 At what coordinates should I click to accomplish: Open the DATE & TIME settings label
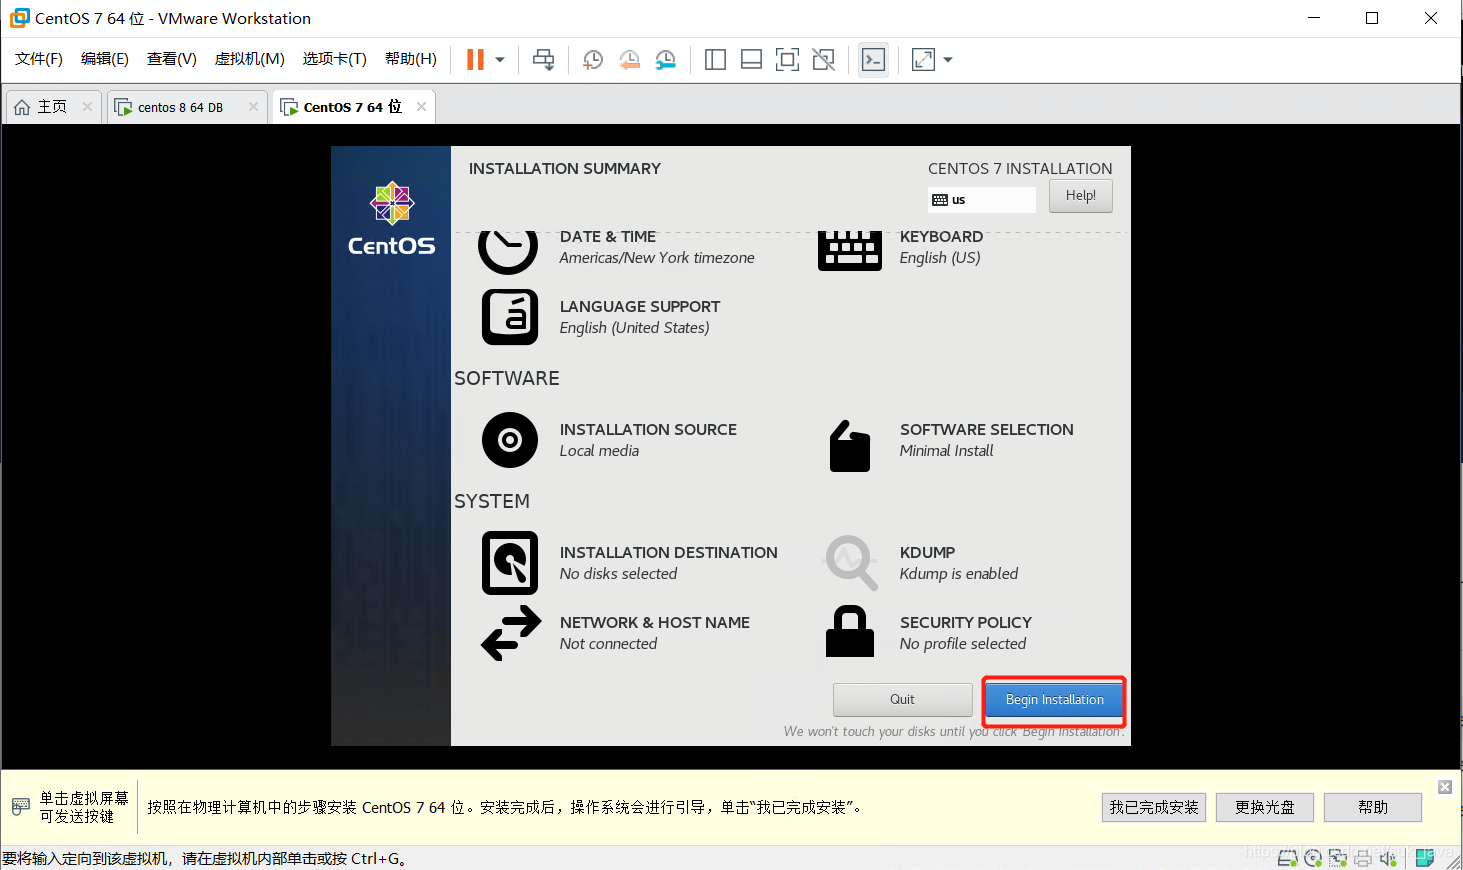(608, 237)
